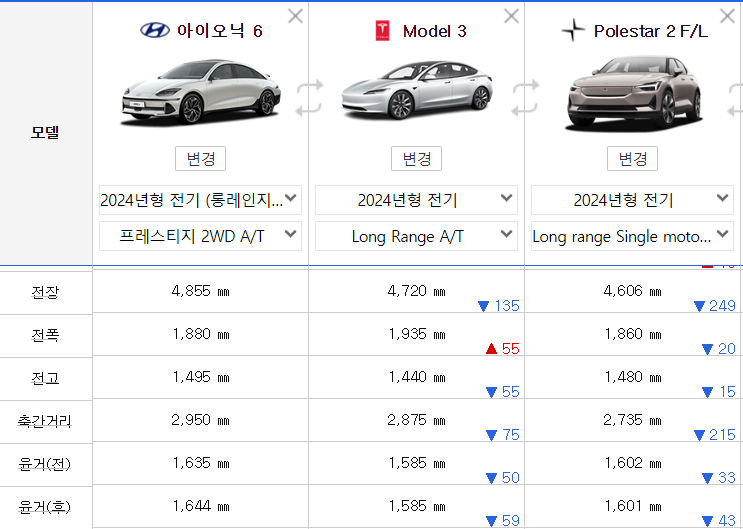Open Polestar 2 2024년형 전기 dropdown
The image size is (743, 529).
pos(633,200)
